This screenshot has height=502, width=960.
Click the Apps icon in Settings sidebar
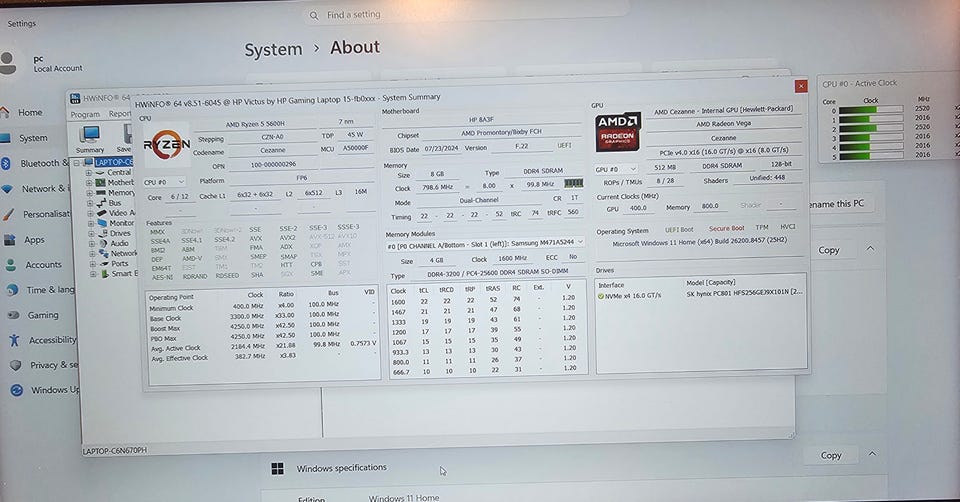(x=9, y=240)
